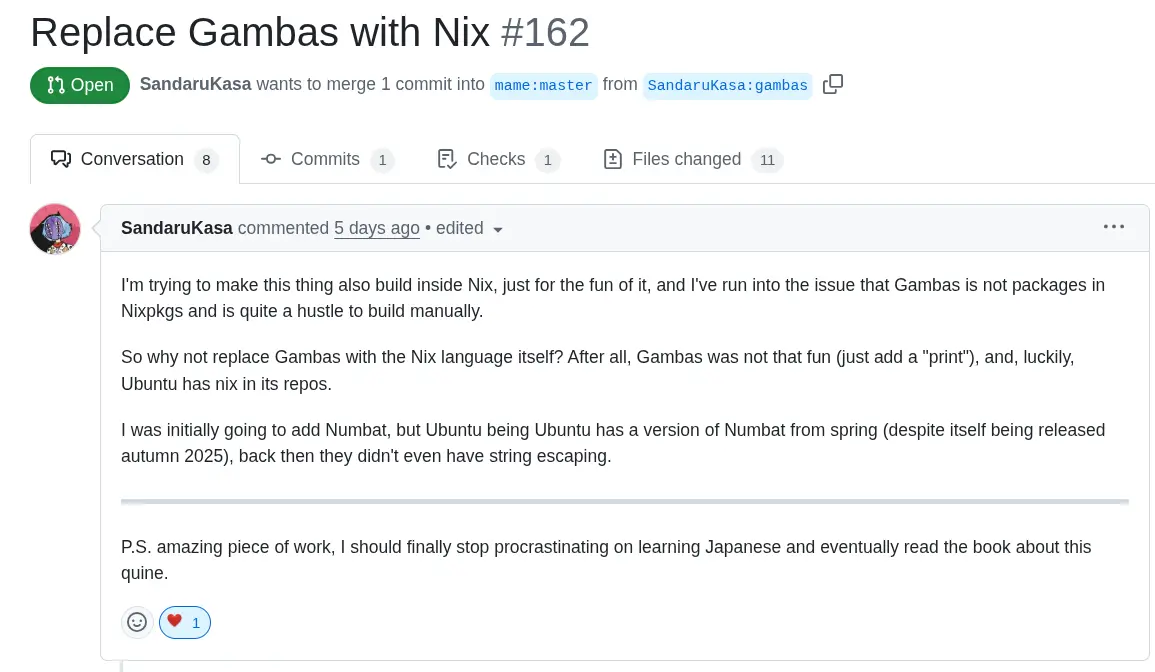Click the Checks checklist icon

(x=446, y=159)
